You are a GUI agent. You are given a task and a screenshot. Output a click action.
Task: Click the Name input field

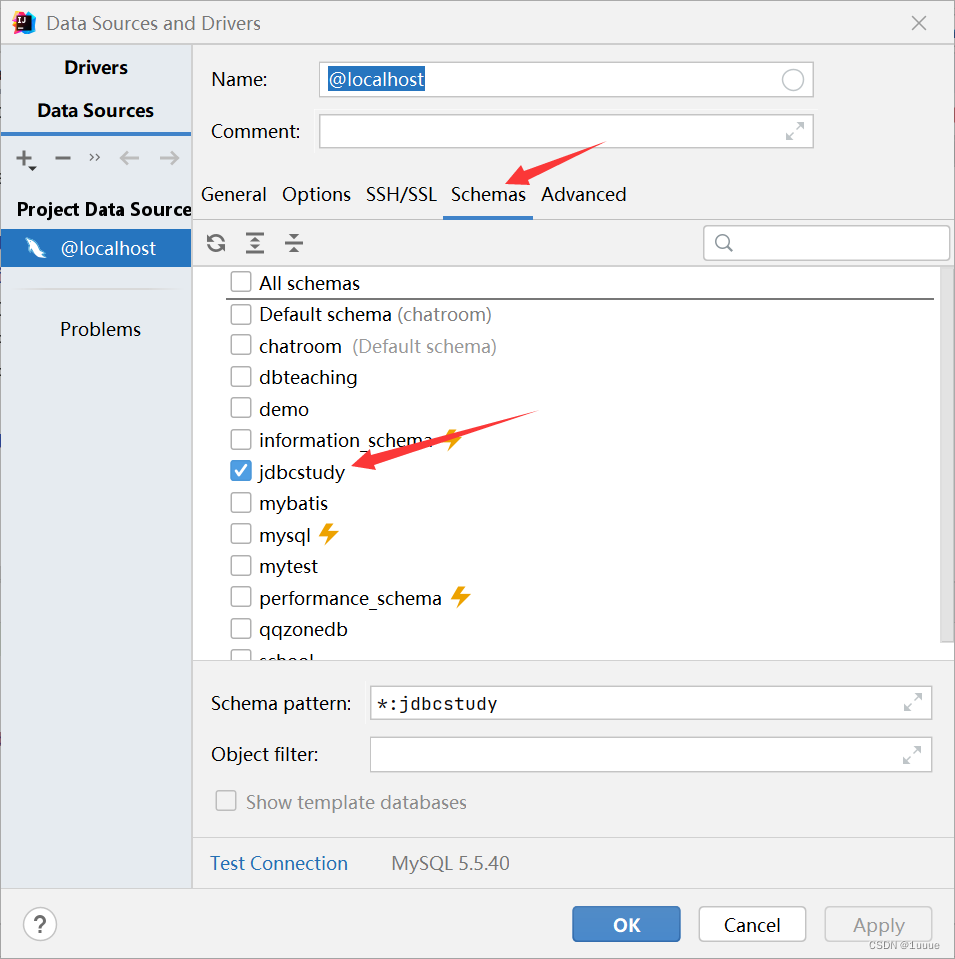(x=566, y=80)
